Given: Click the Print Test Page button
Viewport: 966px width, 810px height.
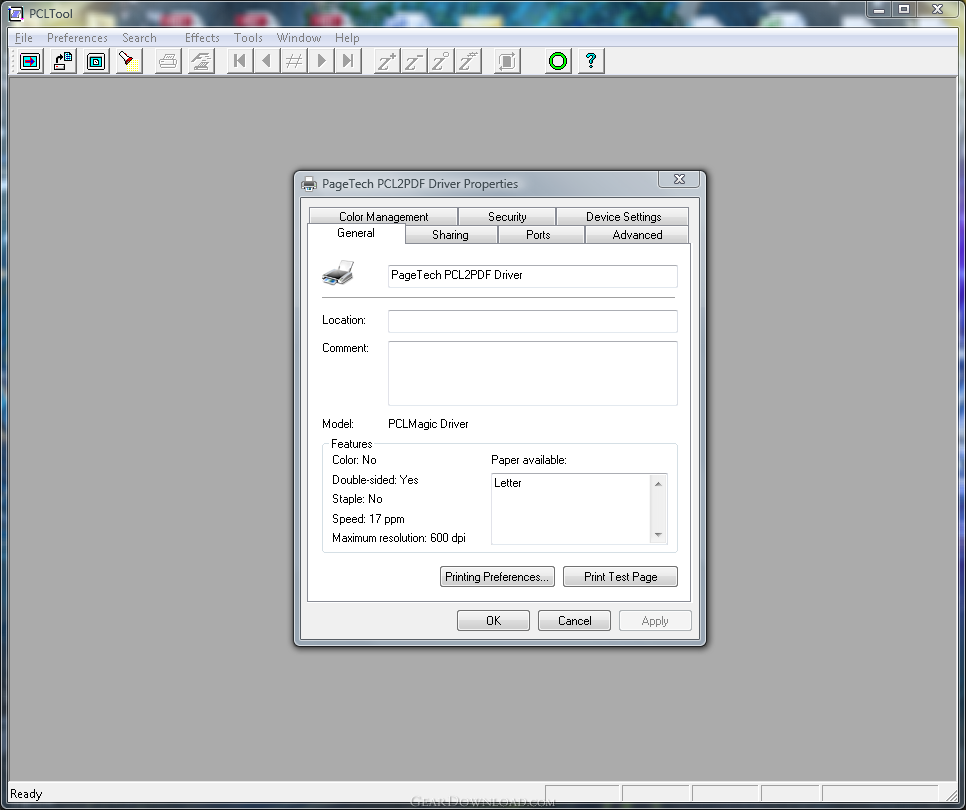Looking at the screenshot, I should [620, 577].
